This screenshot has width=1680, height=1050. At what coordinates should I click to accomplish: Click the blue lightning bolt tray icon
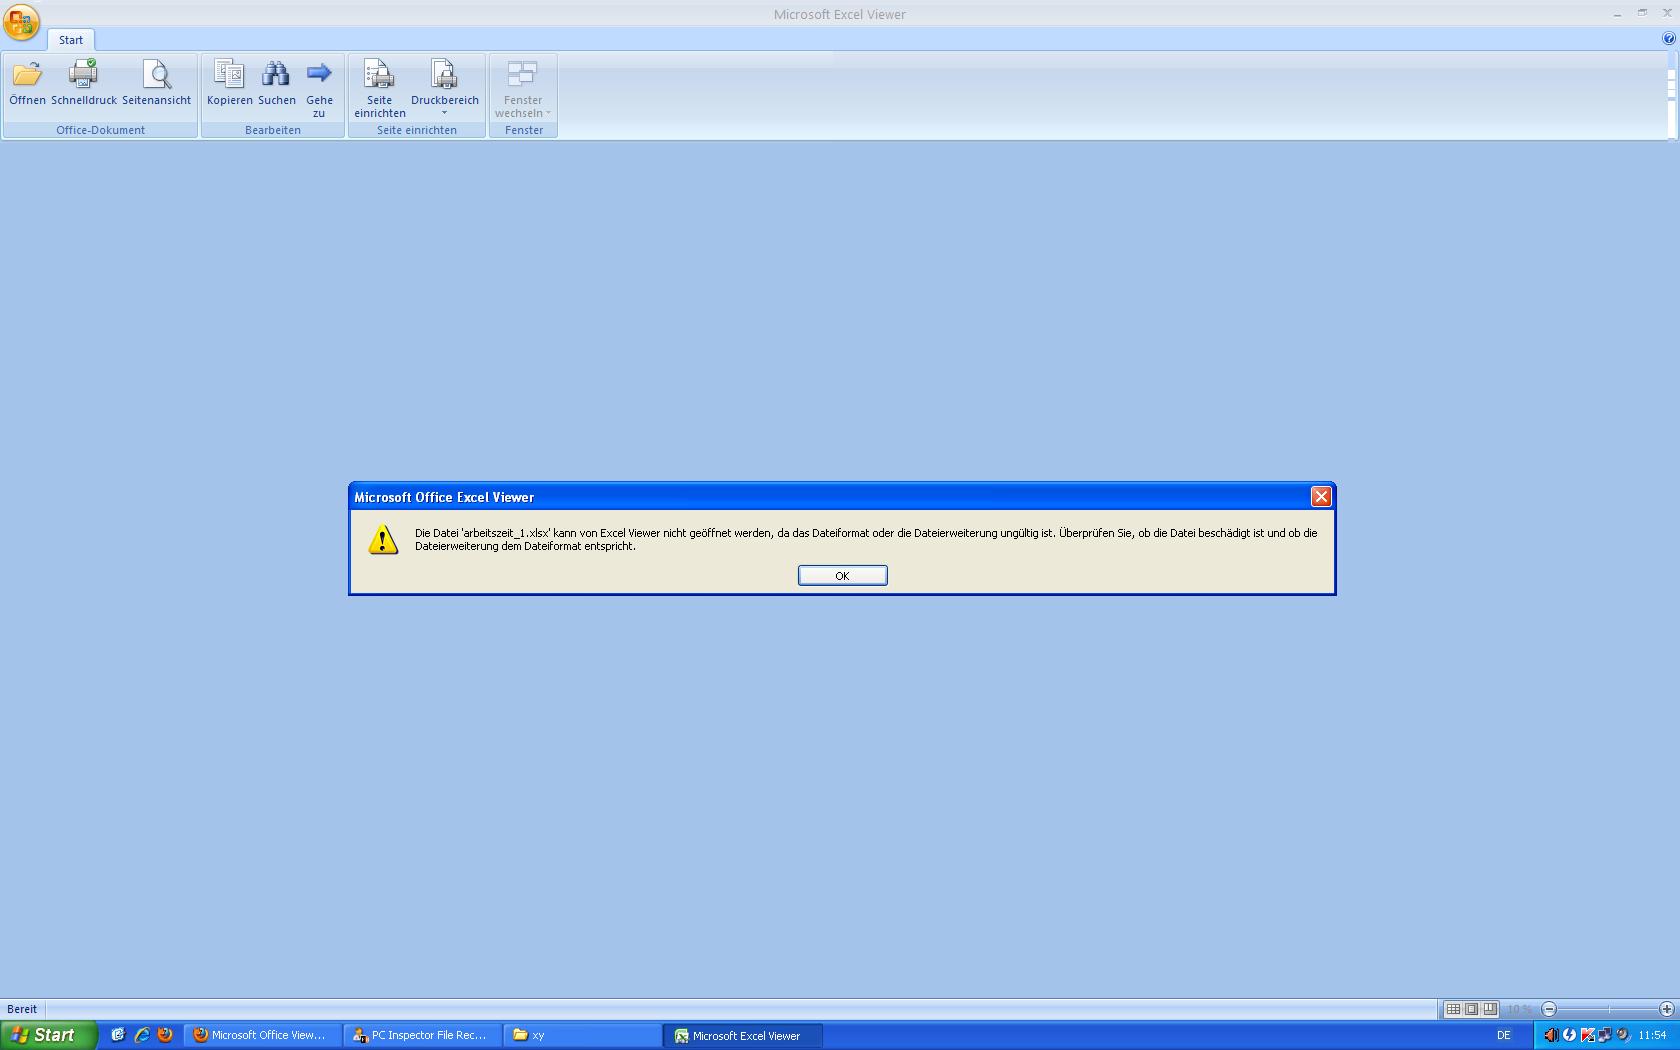pos(1569,1035)
